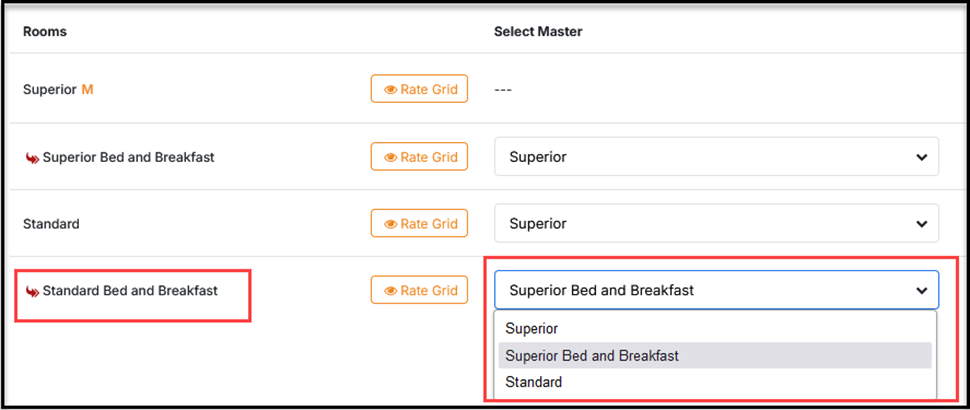This screenshot has width=970, height=410.
Task: Expand the Standard row's Select Master dropdown
Action: (x=716, y=224)
